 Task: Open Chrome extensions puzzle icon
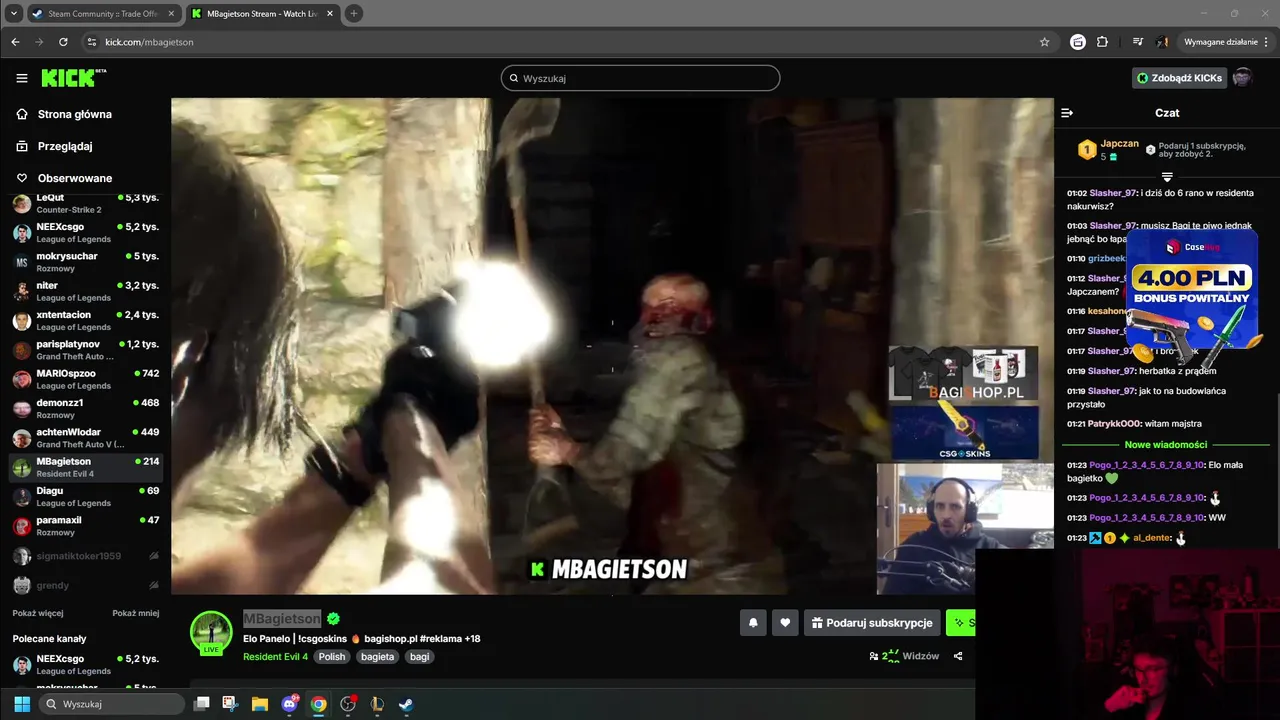[x=1102, y=42]
